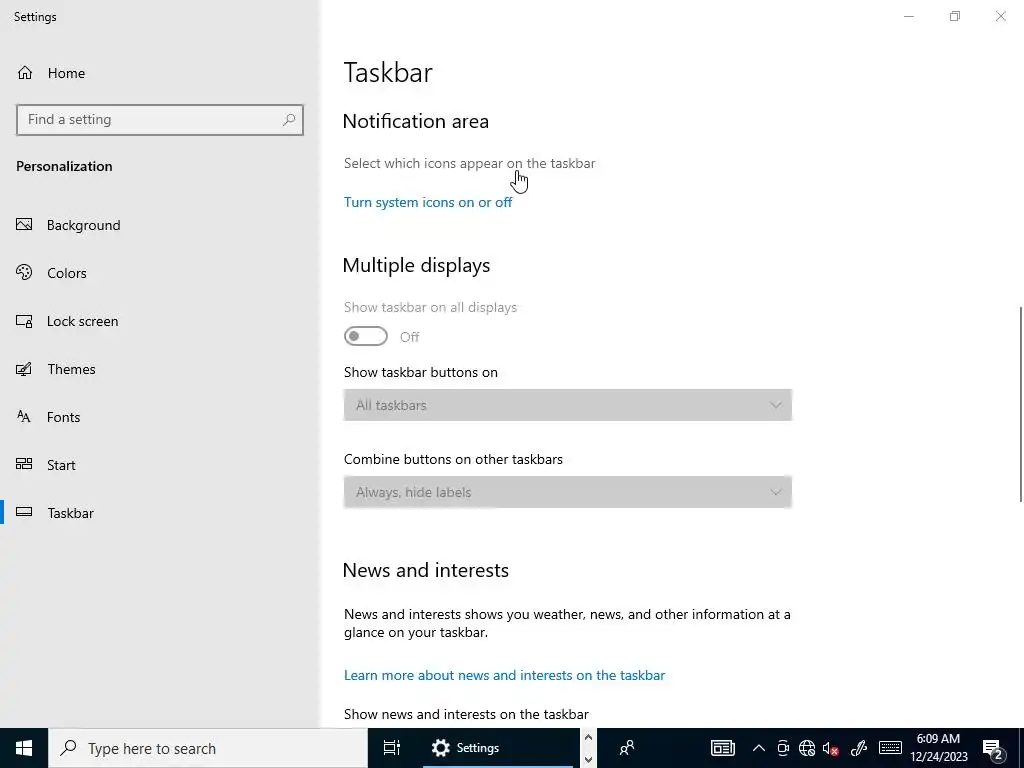The image size is (1024, 768).
Task: Click the News and interests heading
Action: [x=425, y=570]
